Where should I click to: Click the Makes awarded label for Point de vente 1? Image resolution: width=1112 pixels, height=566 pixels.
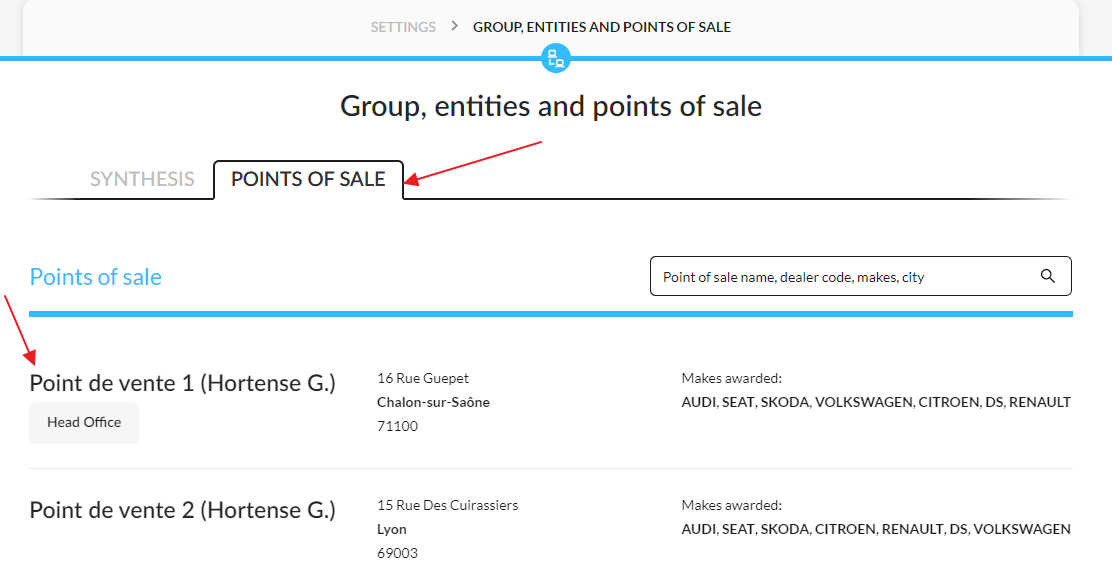click(731, 379)
